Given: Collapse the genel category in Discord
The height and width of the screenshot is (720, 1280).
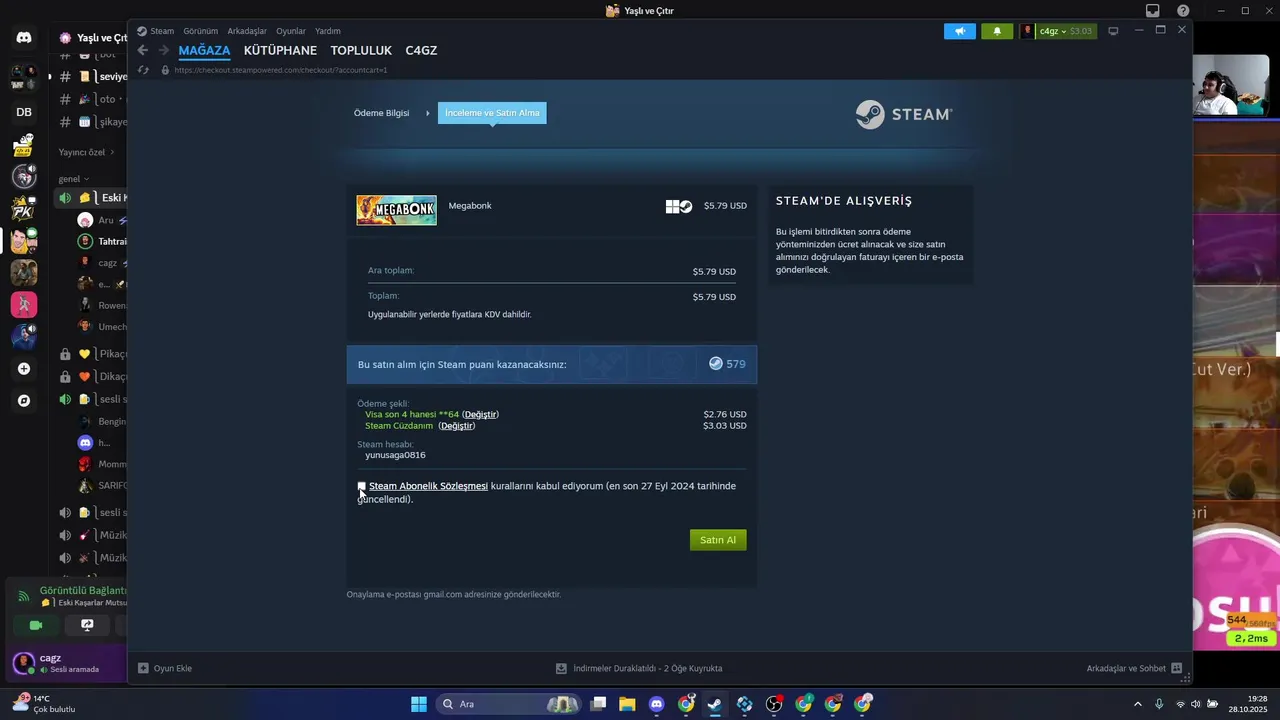Looking at the screenshot, I should click(74, 179).
